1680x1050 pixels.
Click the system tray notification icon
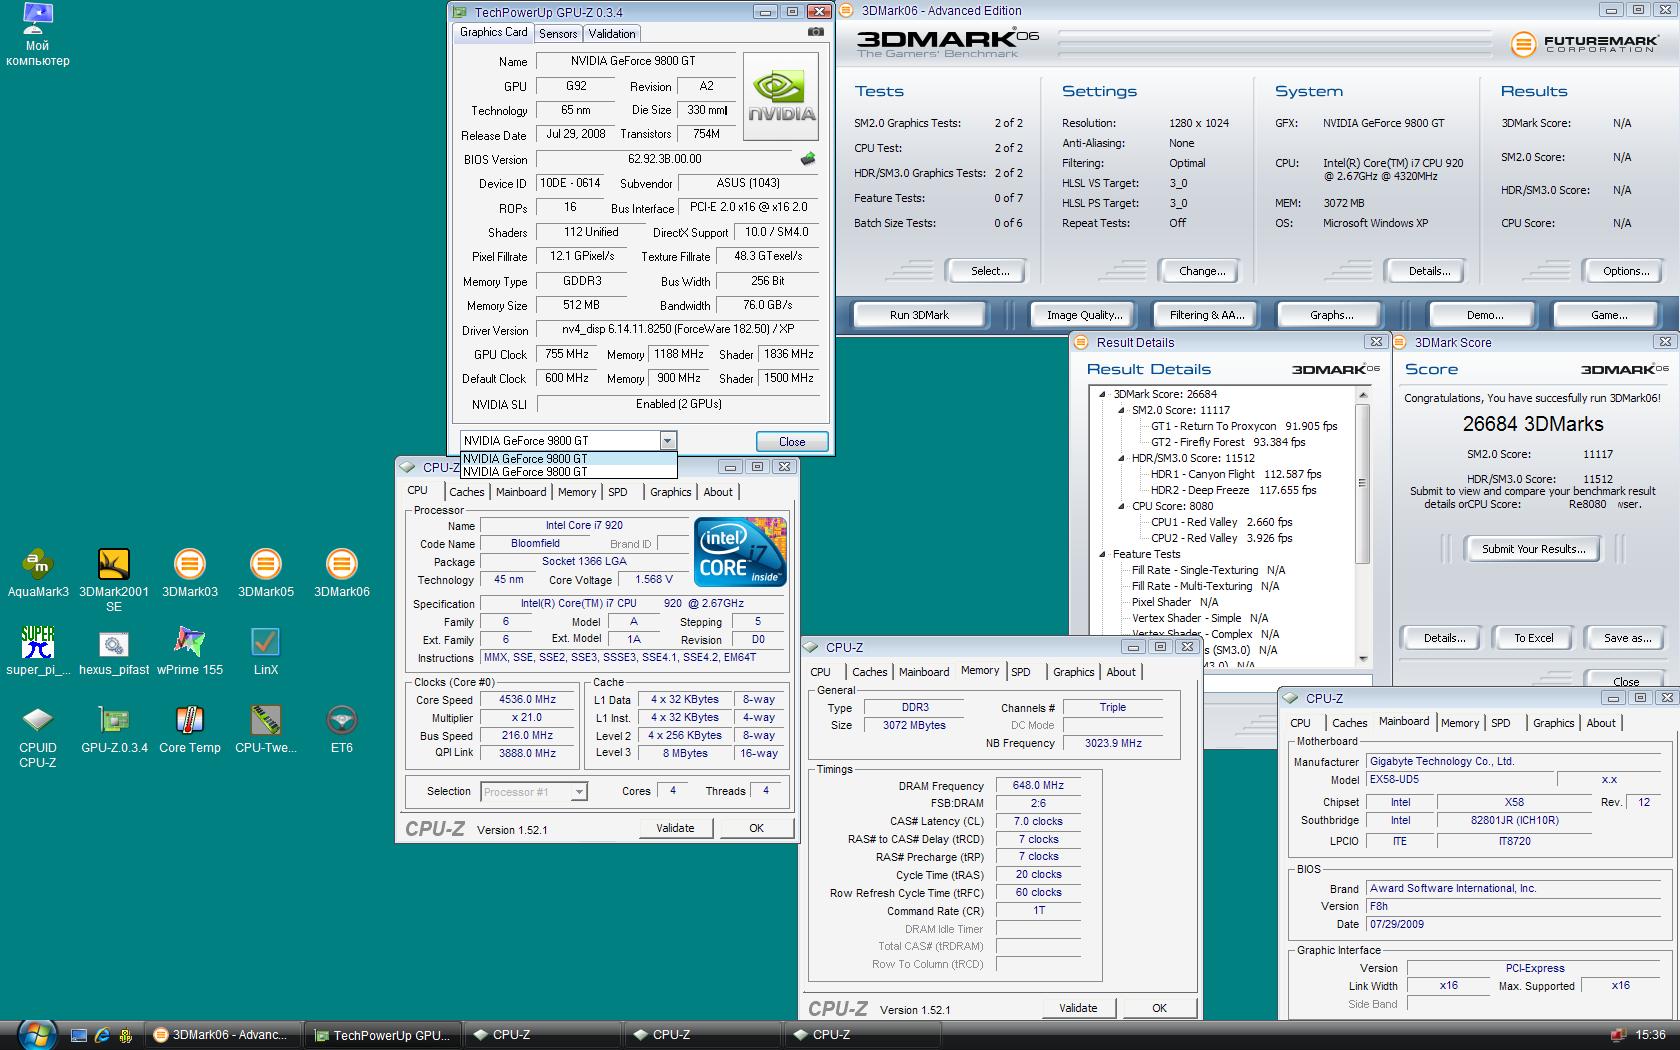[1618, 1035]
